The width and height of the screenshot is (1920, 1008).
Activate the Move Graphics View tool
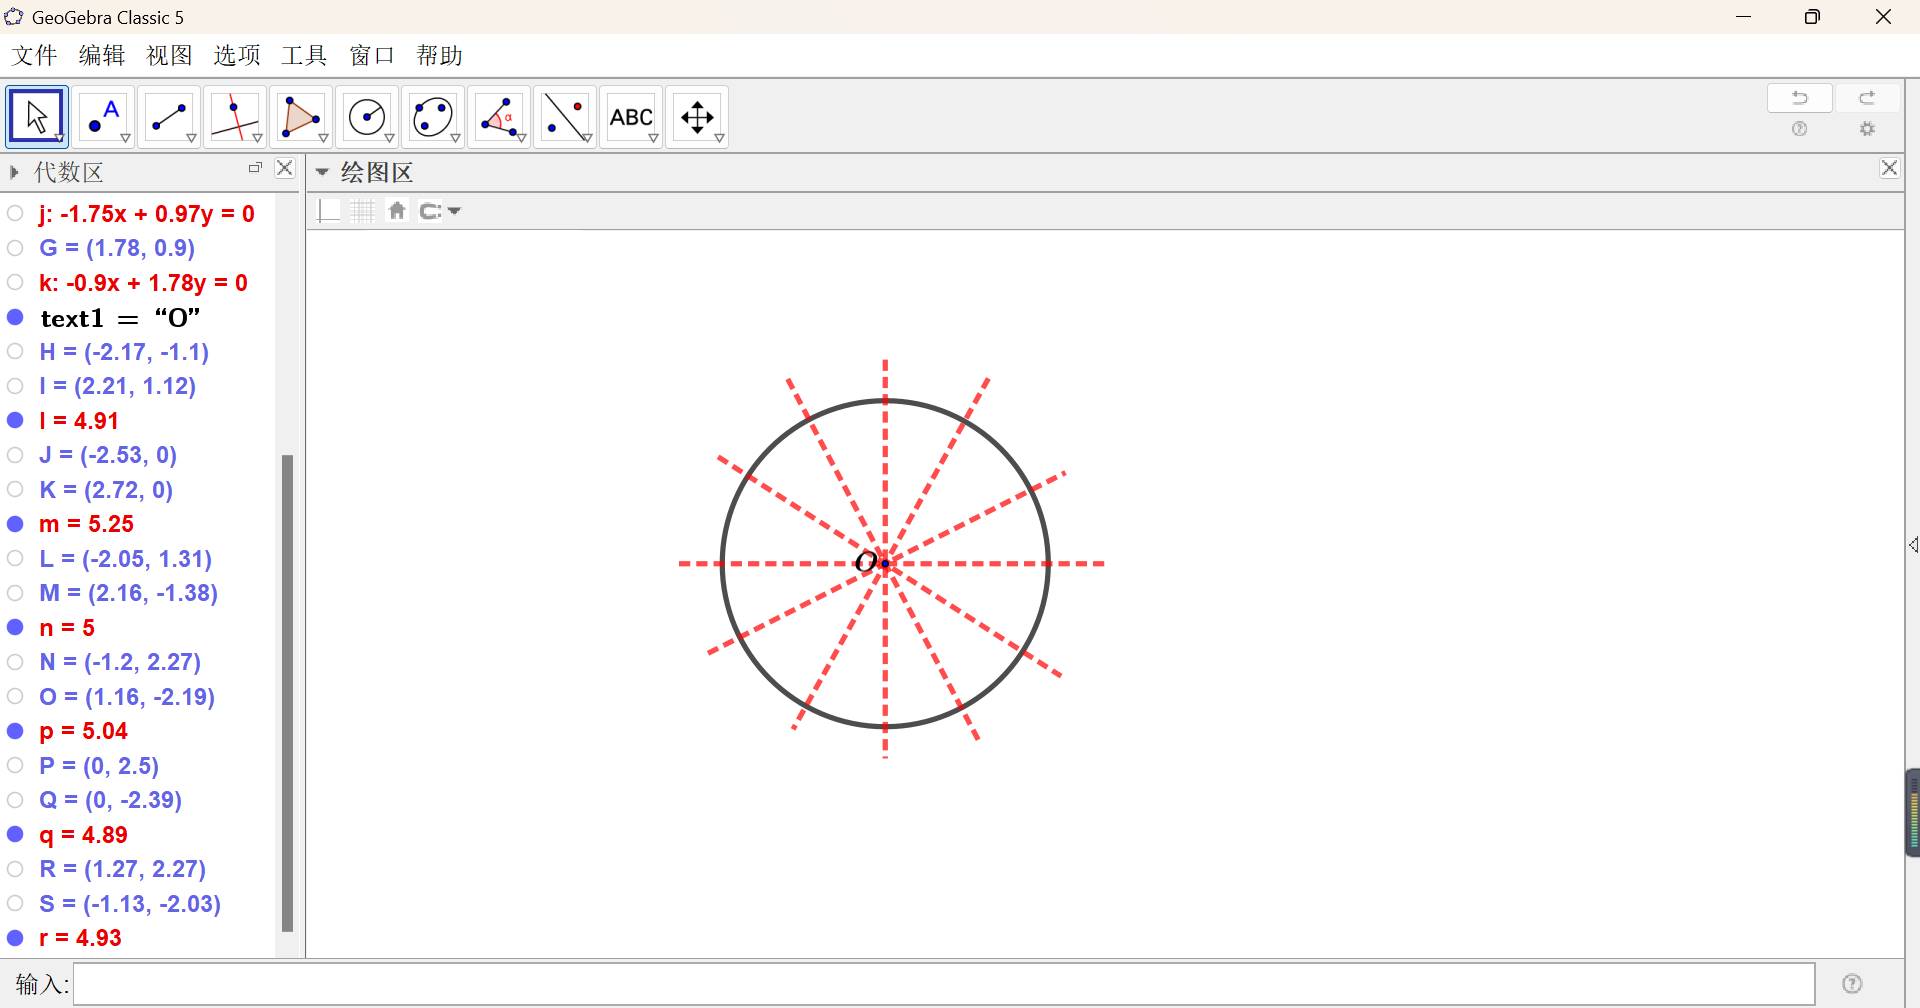pos(697,117)
